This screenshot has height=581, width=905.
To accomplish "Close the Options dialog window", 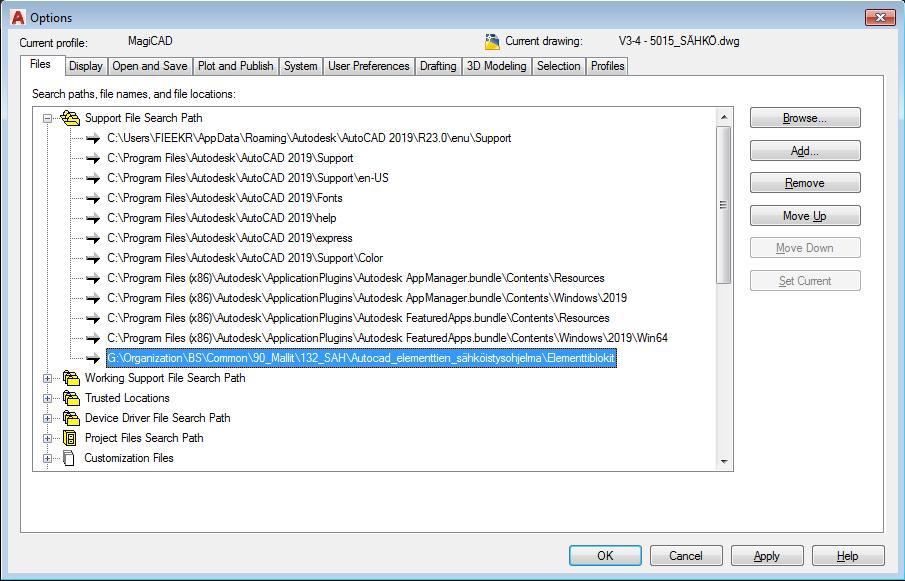I will [x=880, y=17].
